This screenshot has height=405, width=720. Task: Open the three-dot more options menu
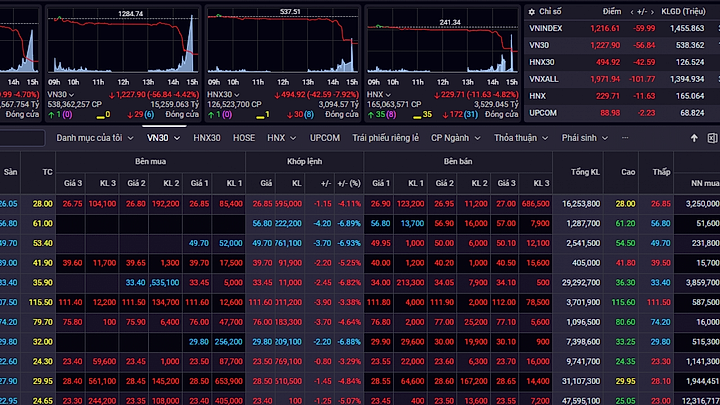point(625,138)
